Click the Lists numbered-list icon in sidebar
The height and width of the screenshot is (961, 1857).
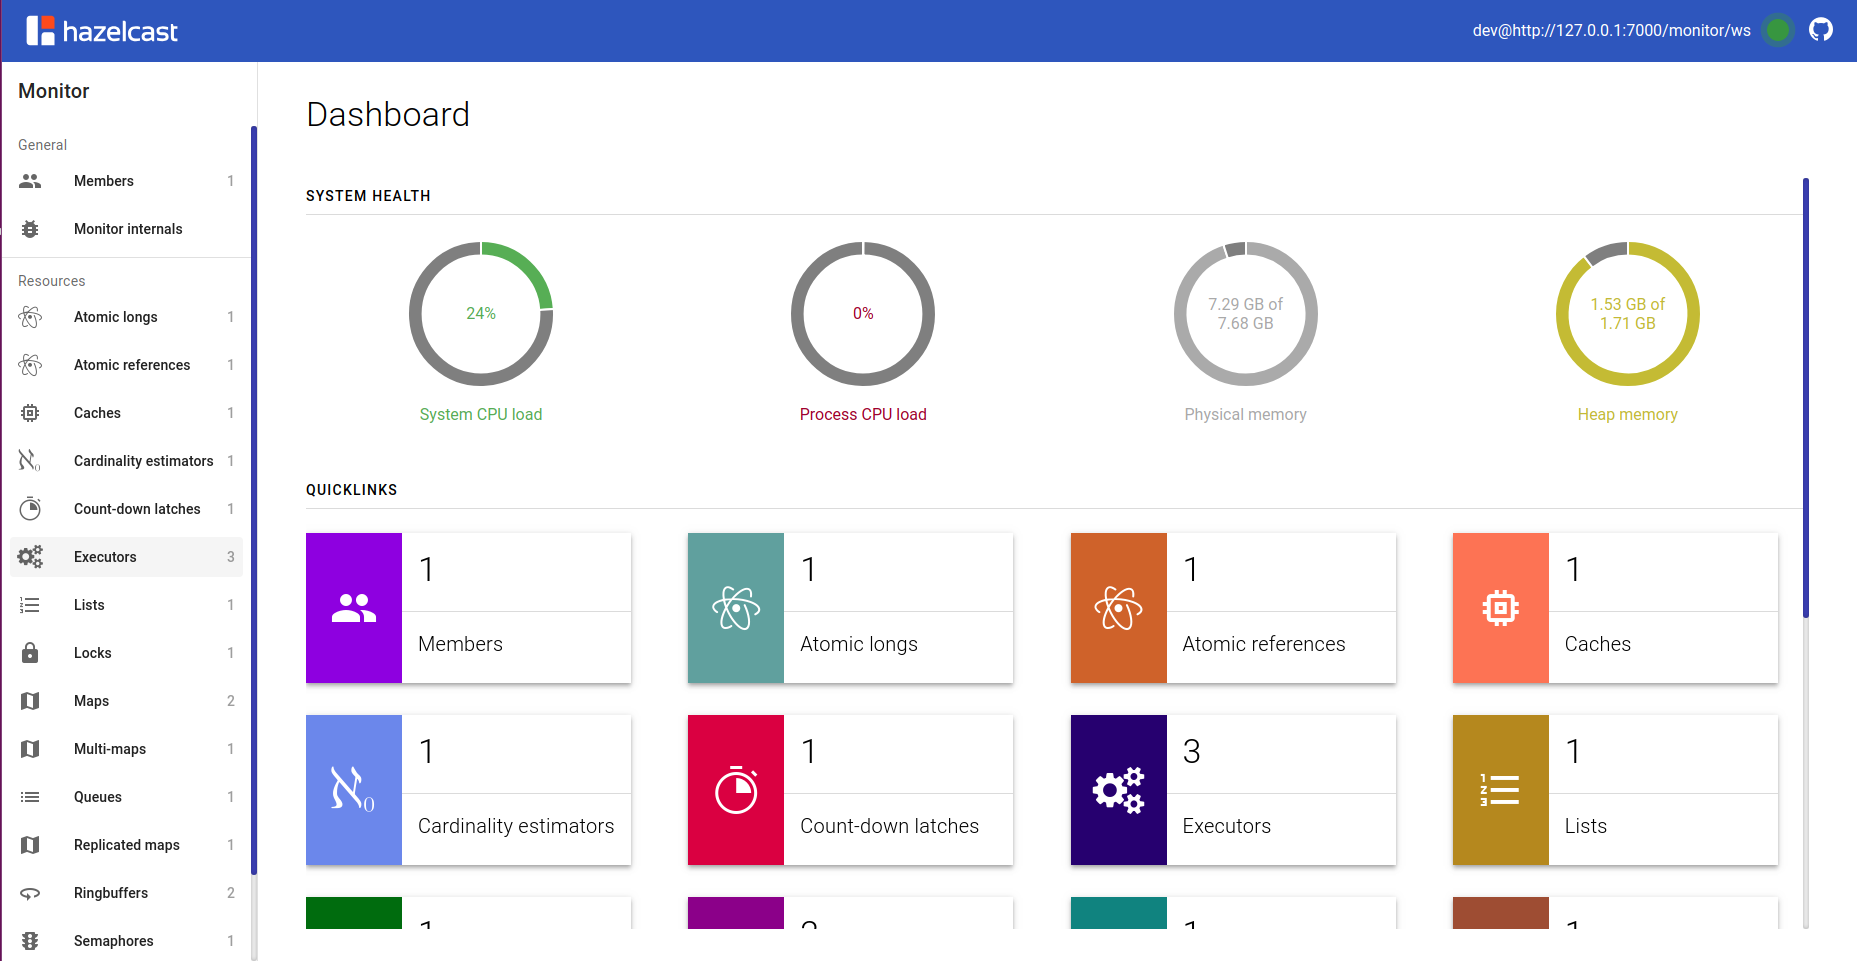tap(30, 605)
